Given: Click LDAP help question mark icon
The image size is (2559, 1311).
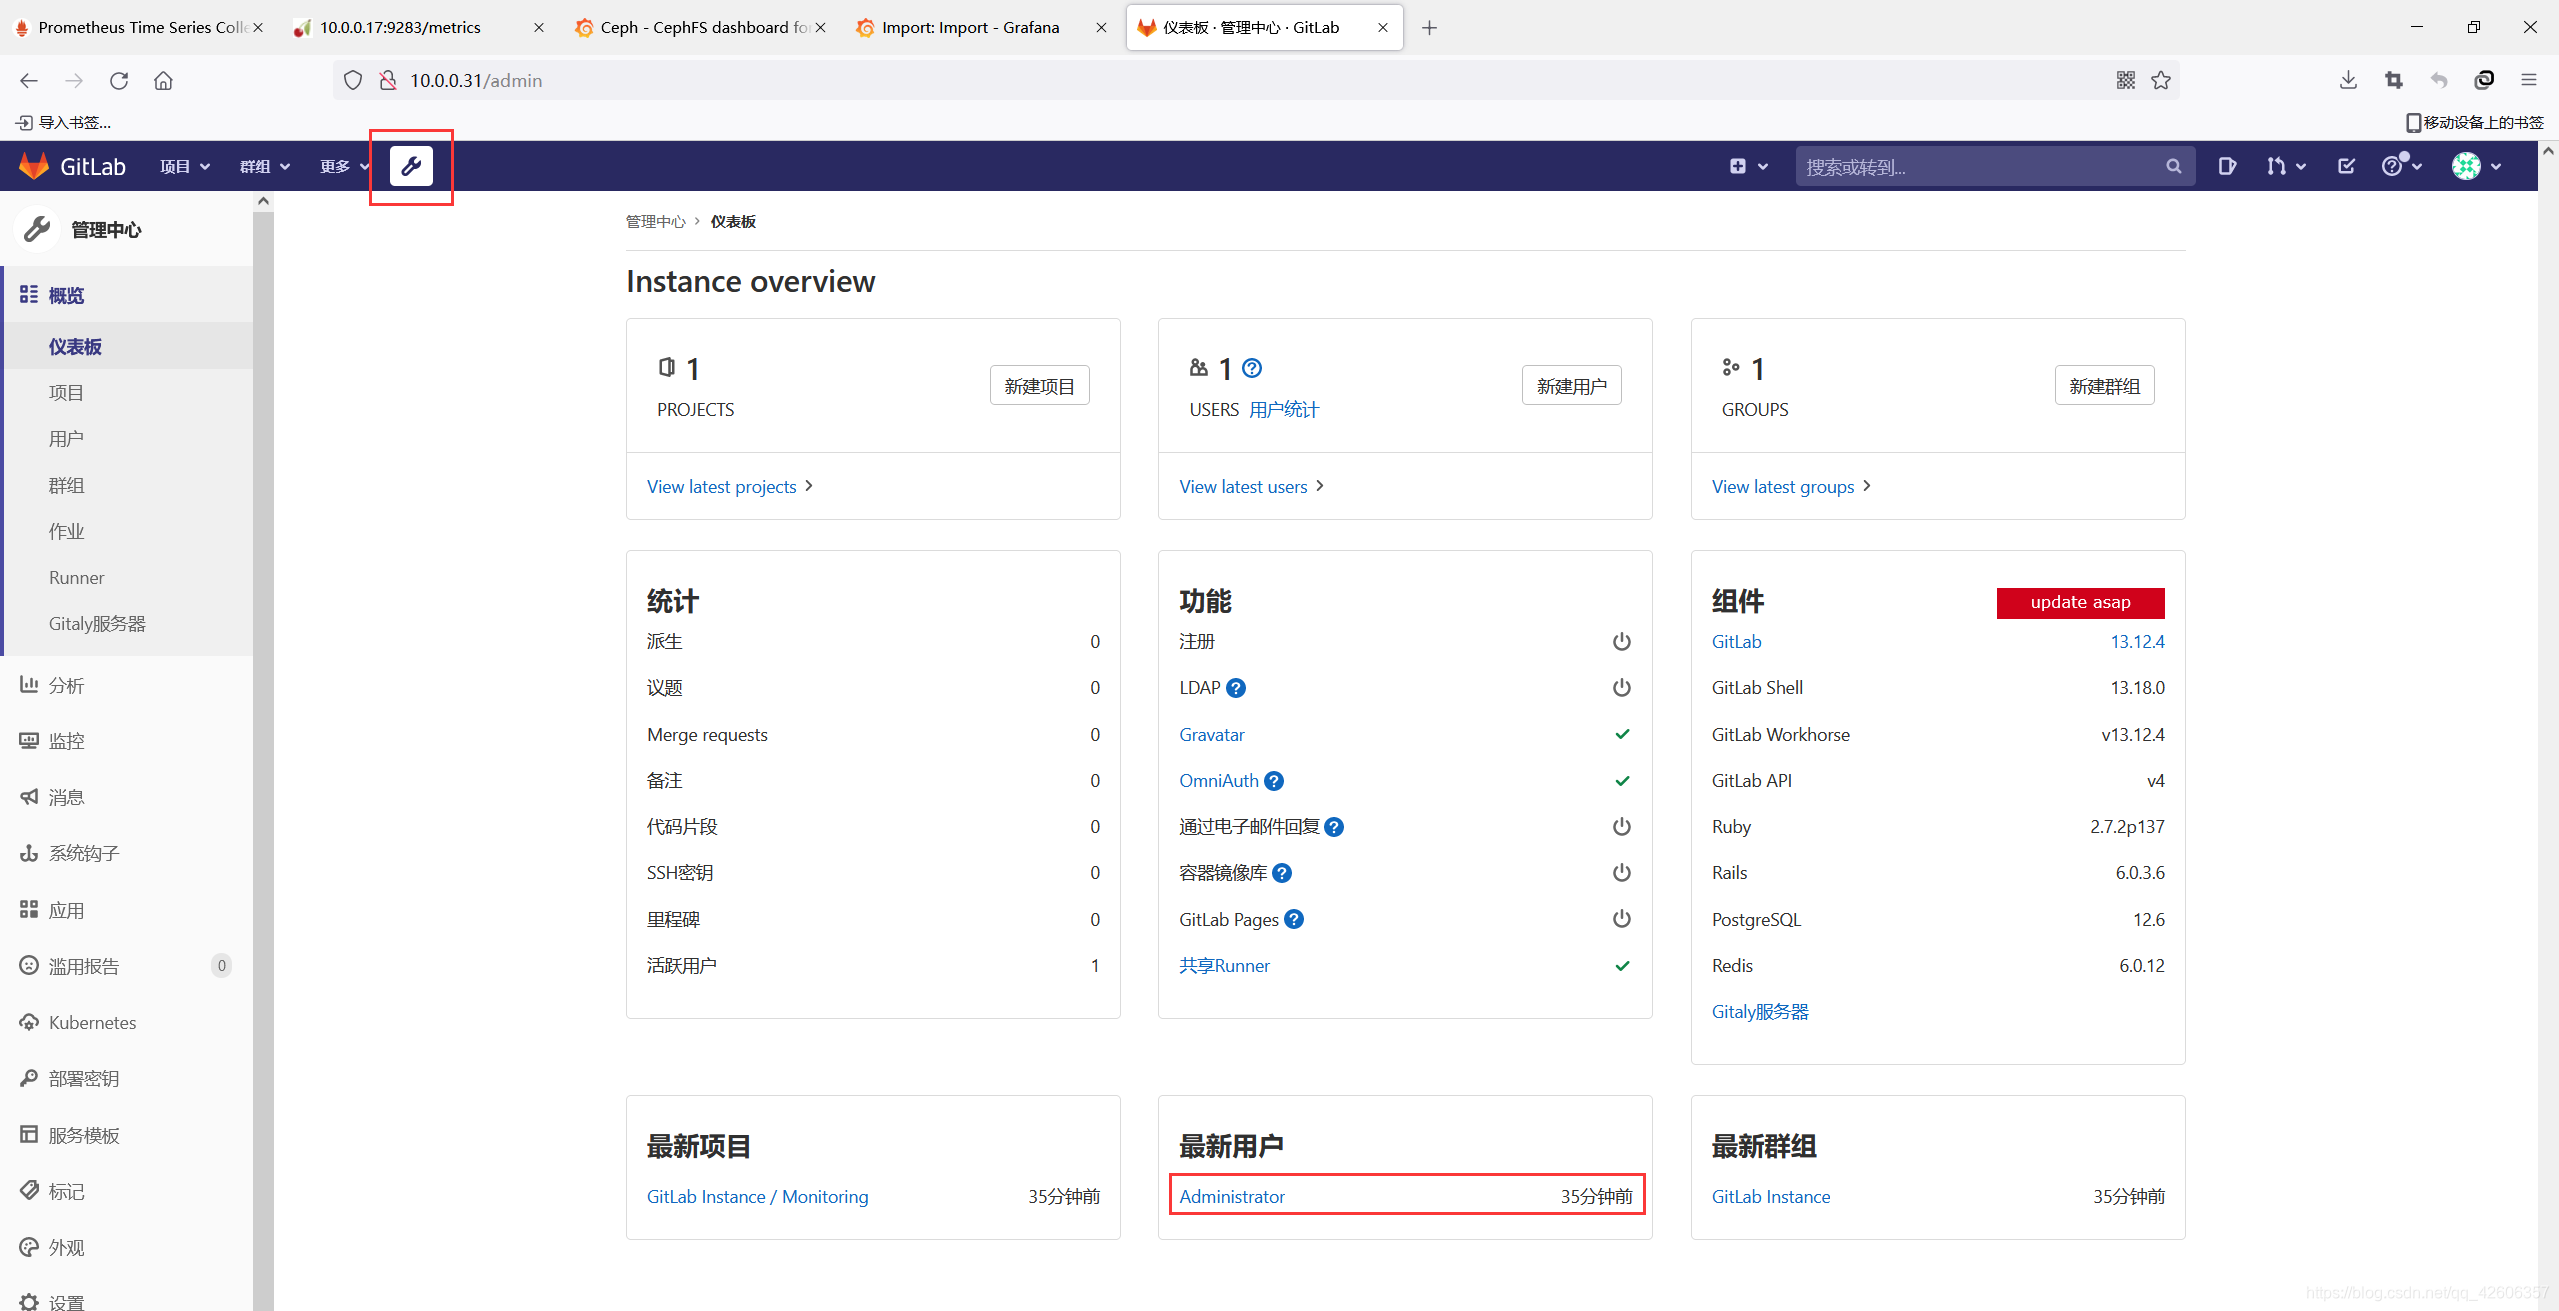Looking at the screenshot, I should point(1236,688).
